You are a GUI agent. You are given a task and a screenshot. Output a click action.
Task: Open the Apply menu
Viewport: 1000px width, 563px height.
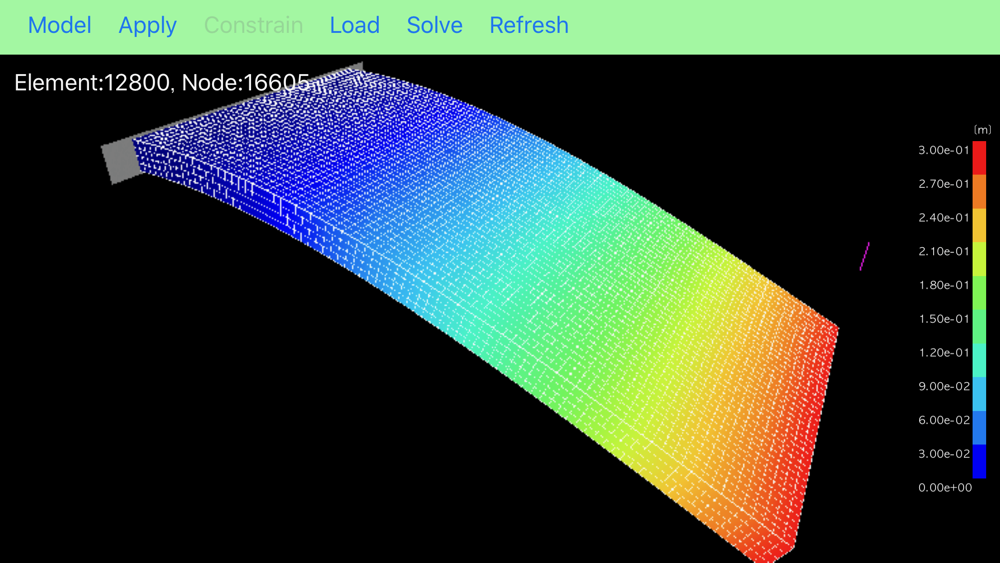tap(147, 26)
